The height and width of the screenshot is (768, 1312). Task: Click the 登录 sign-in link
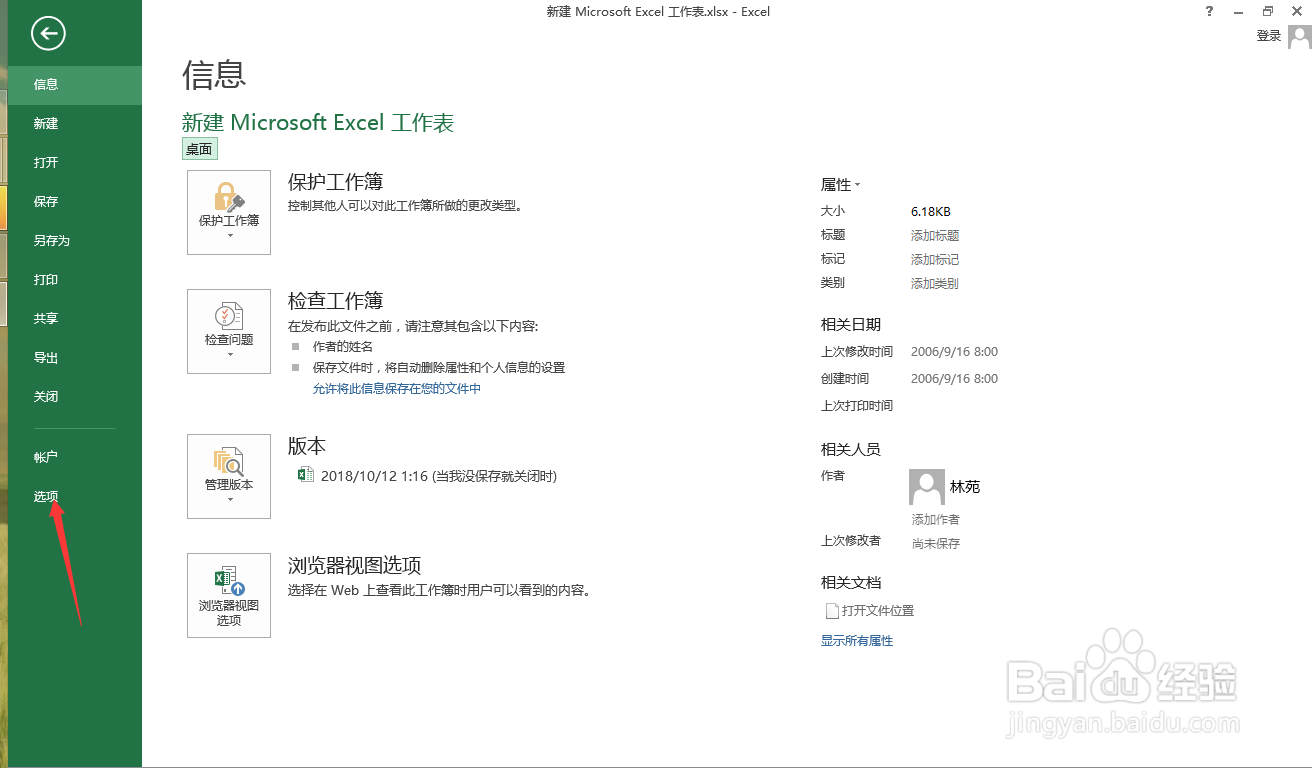coord(1269,36)
